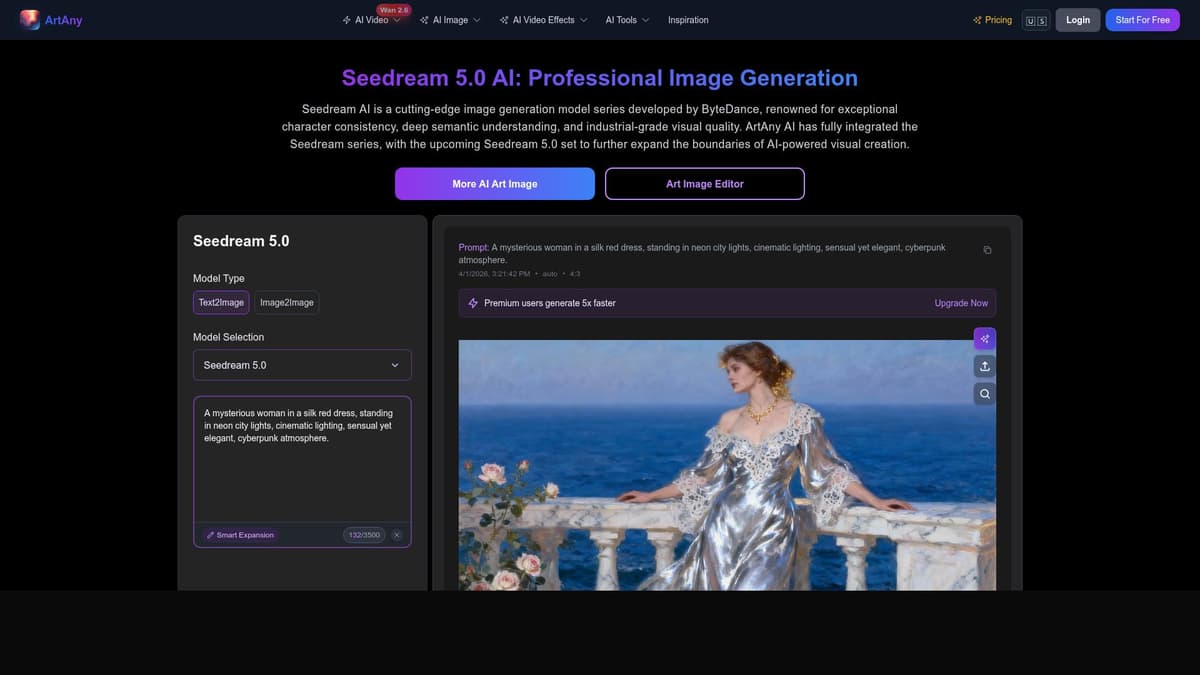
Task: Activate Smart Expansion for the prompt
Action: [x=240, y=534]
